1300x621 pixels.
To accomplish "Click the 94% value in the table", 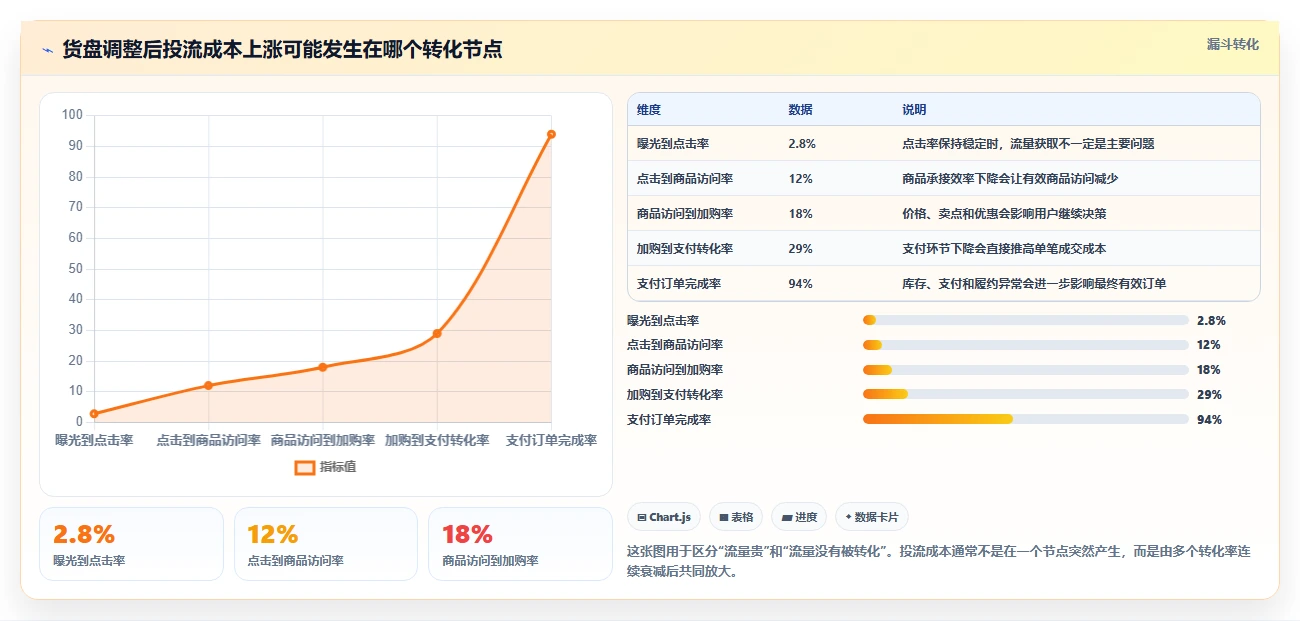I will point(800,284).
